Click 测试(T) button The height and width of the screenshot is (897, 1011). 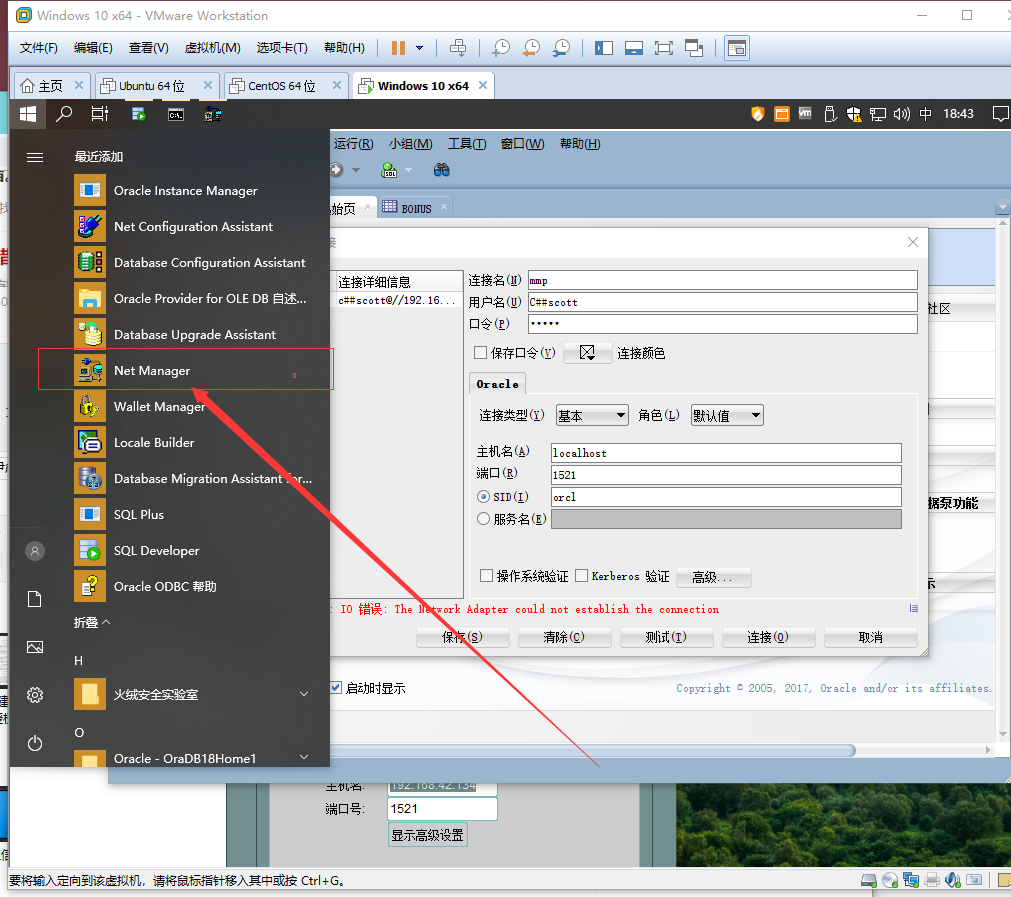pos(666,637)
